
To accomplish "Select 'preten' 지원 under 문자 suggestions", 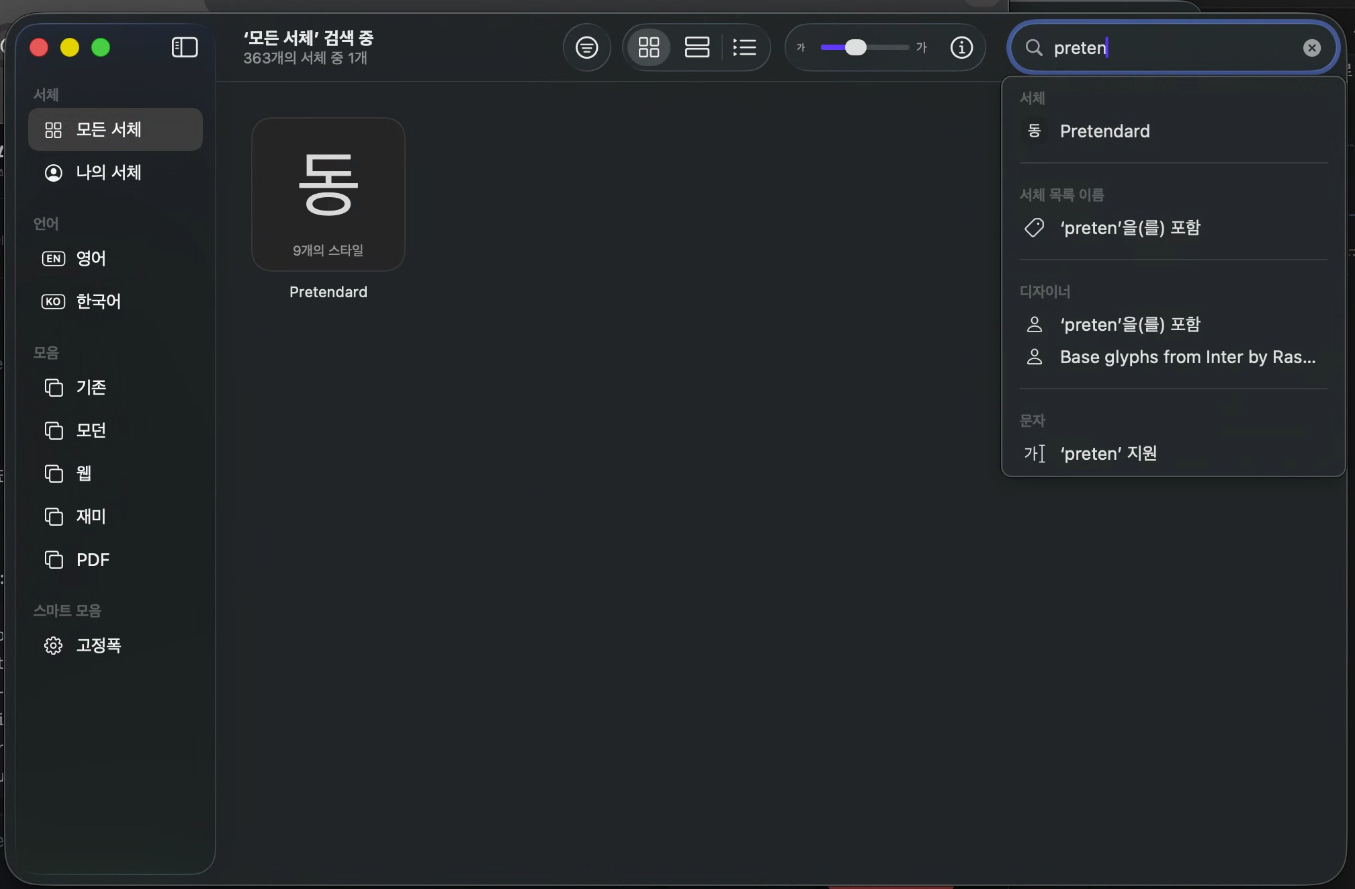I will [x=1108, y=453].
